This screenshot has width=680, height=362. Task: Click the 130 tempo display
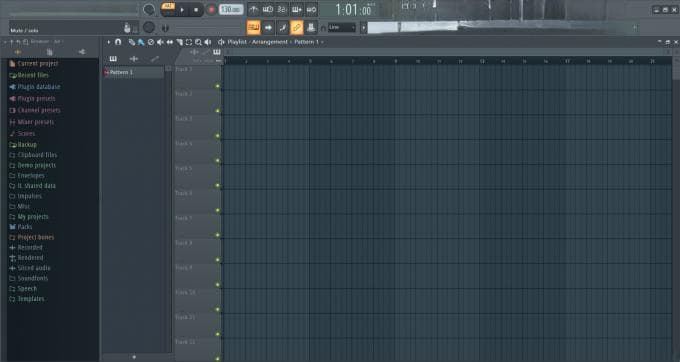point(231,9)
